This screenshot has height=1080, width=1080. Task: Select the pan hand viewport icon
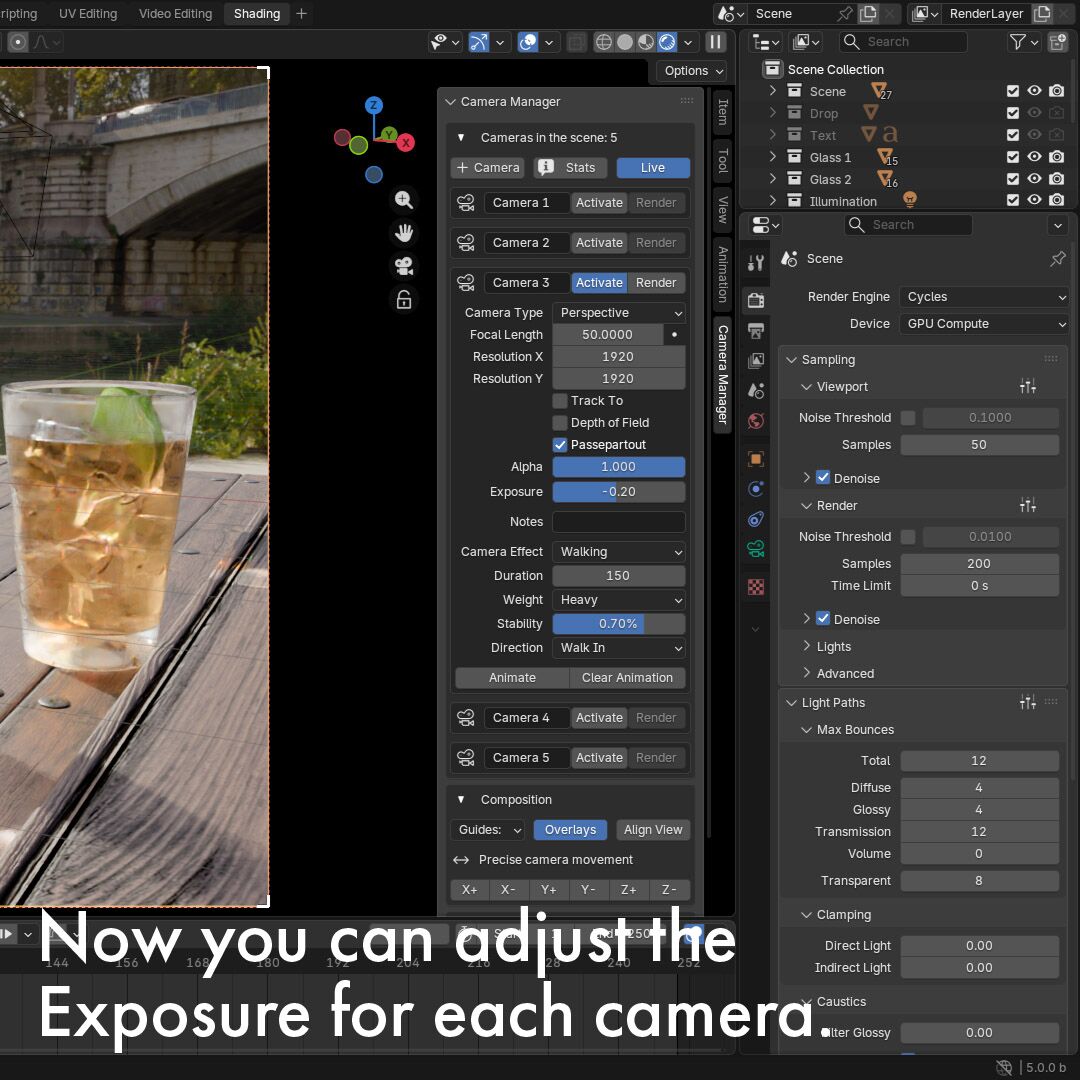tap(404, 233)
